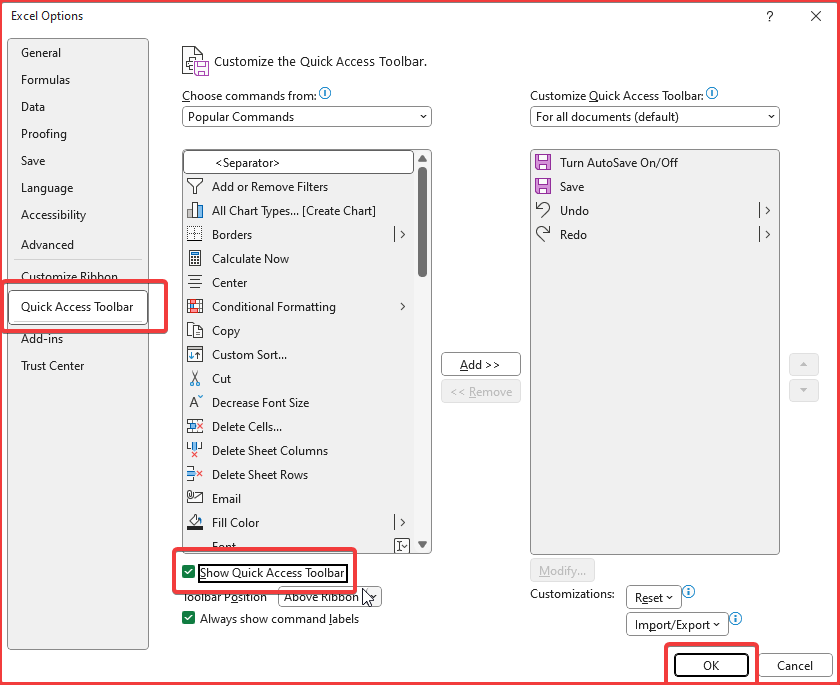This screenshot has height=685, width=840.
Task: Expand the Customize Quick Access Toolbar dropdown
Action: pyautogui.click(x=655, y=117)
